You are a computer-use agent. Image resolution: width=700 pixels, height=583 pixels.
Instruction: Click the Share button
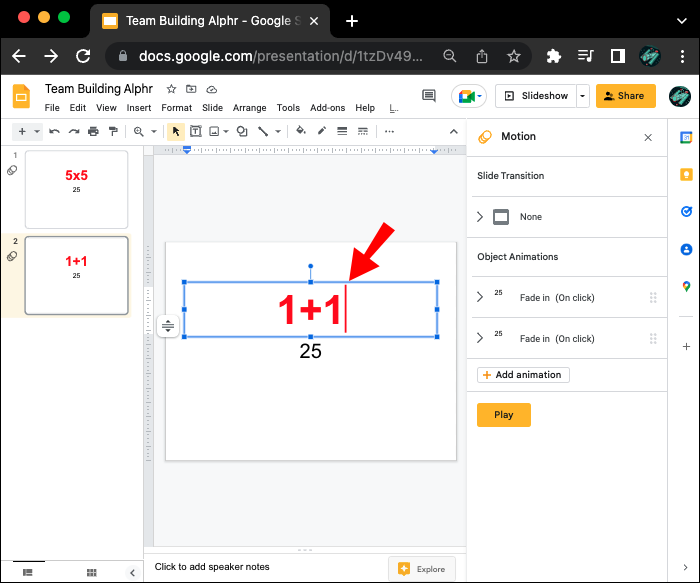point(625,96)
